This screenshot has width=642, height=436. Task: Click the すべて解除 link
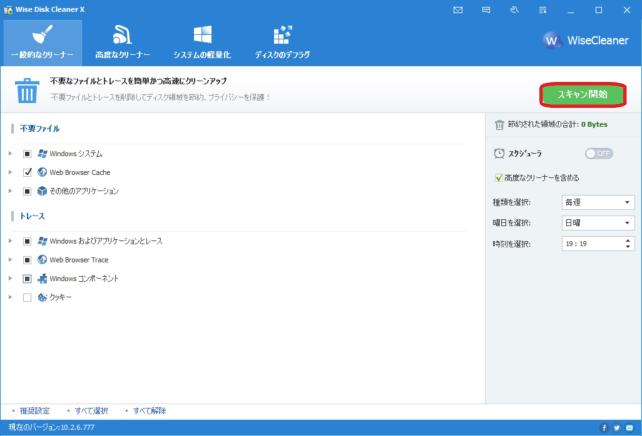click(x=149, y=411)
